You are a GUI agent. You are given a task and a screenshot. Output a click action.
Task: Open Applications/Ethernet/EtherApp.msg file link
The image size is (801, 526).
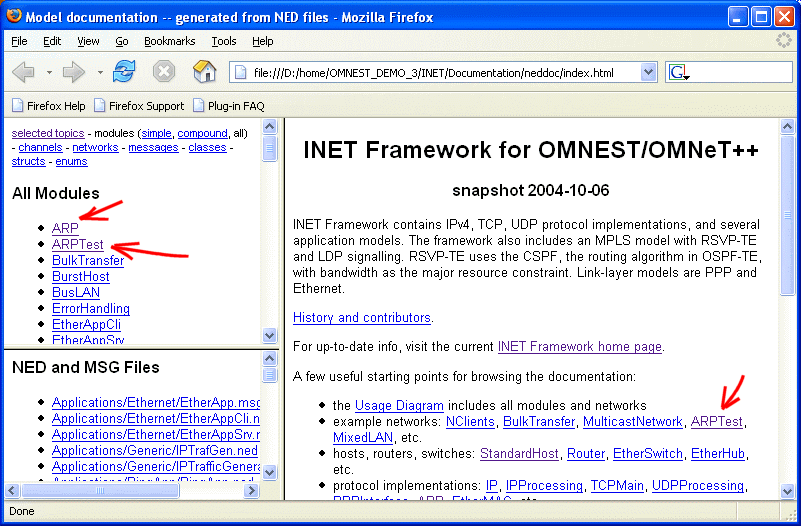156,402
